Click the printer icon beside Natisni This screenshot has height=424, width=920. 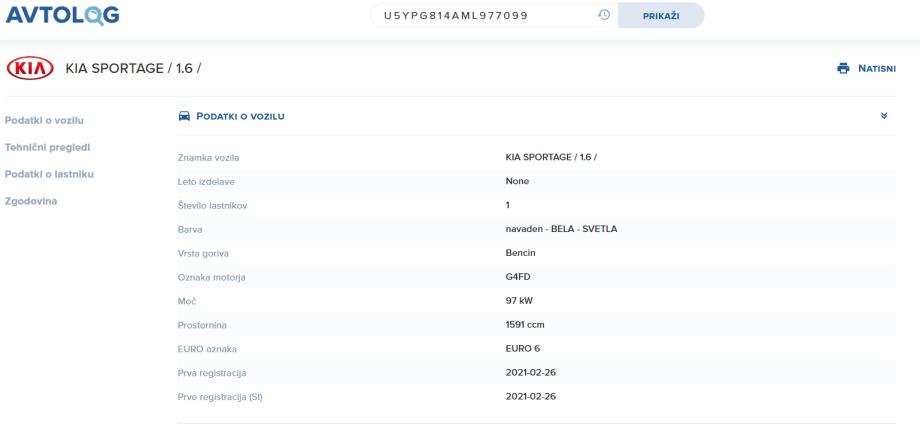click(843, 69)
